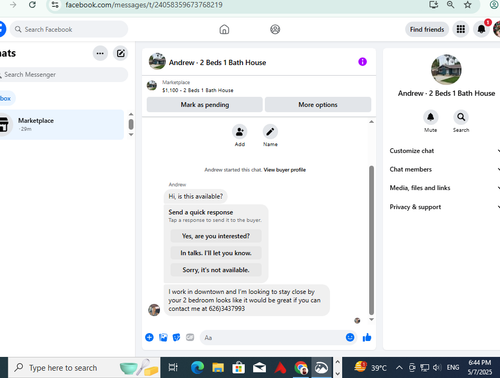Open more actions plus icon
This screenshot has height=378, width=500.
[149, 337]
